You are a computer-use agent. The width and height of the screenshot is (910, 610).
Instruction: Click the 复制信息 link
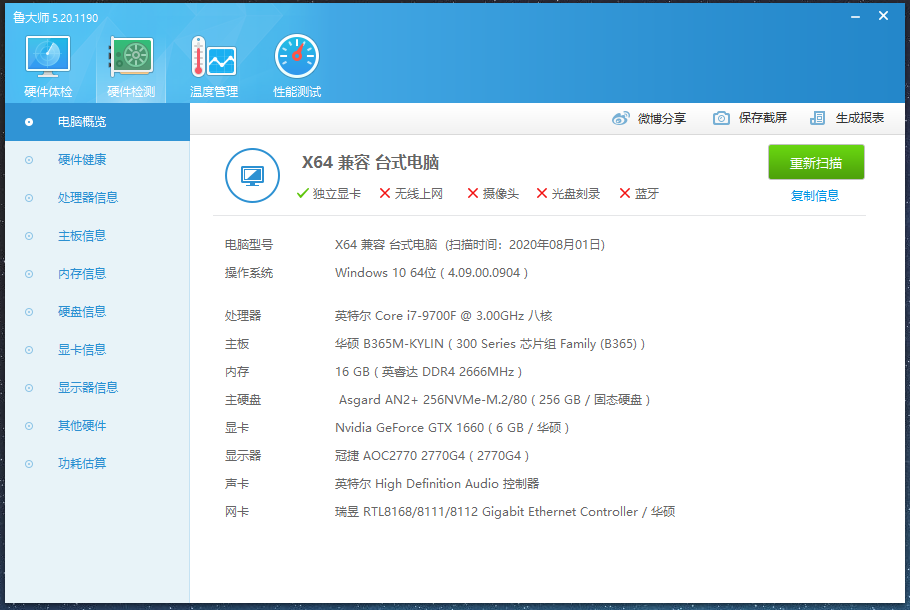[815, 196]
